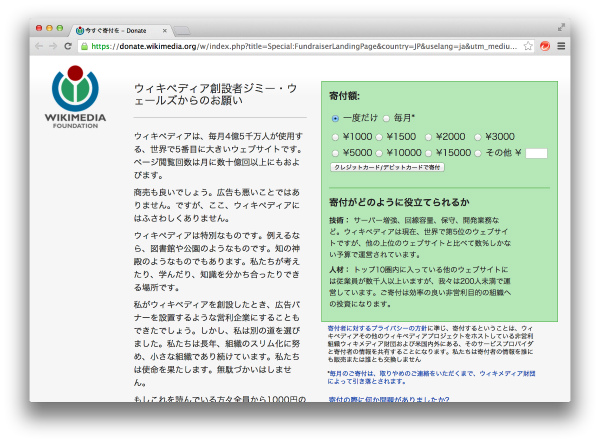Open a new tab button
The width and height of the screenshot is (600, 443).
click(182, 31)
